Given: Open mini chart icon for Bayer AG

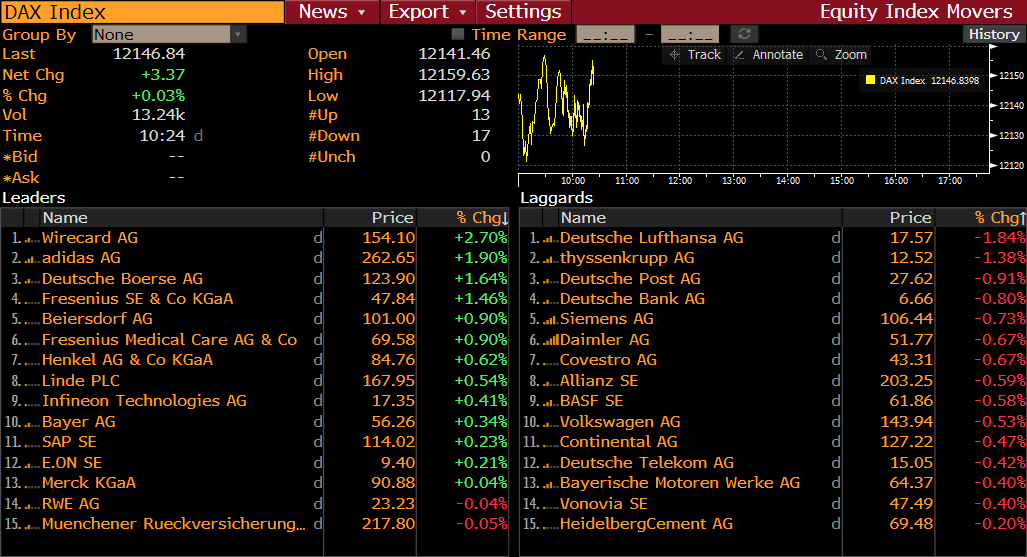Looking at the screenshot, I should [x=32, y=423].
